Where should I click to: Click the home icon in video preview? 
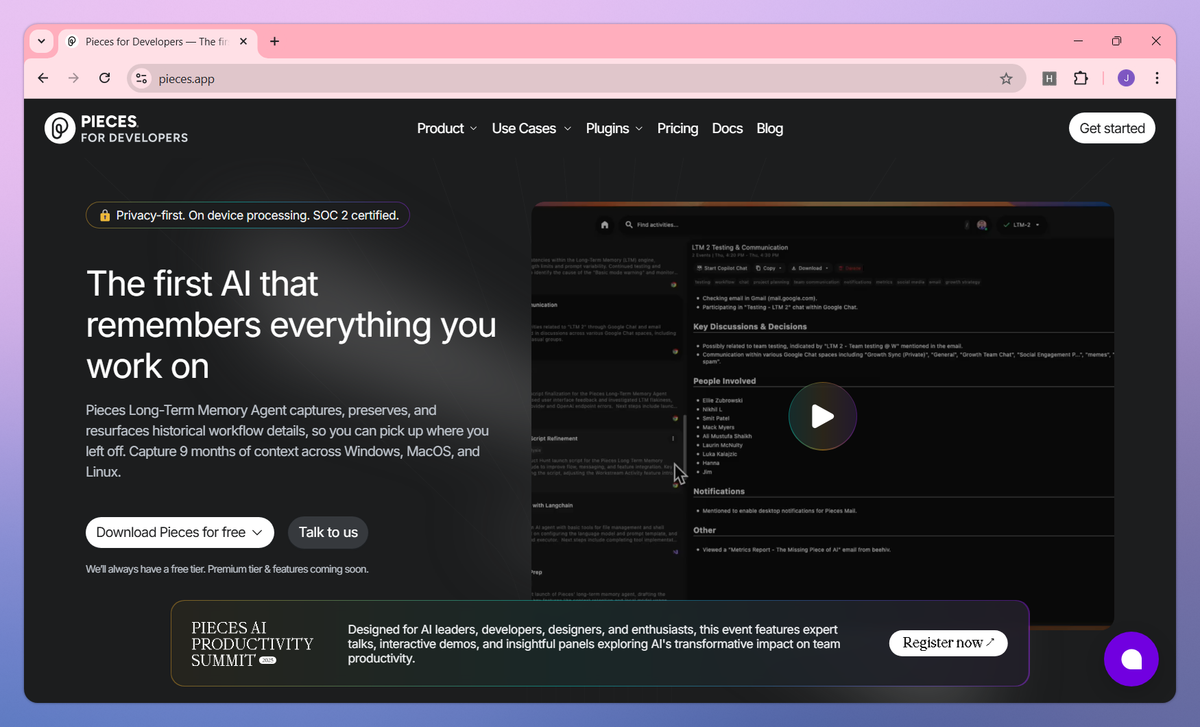604,225
